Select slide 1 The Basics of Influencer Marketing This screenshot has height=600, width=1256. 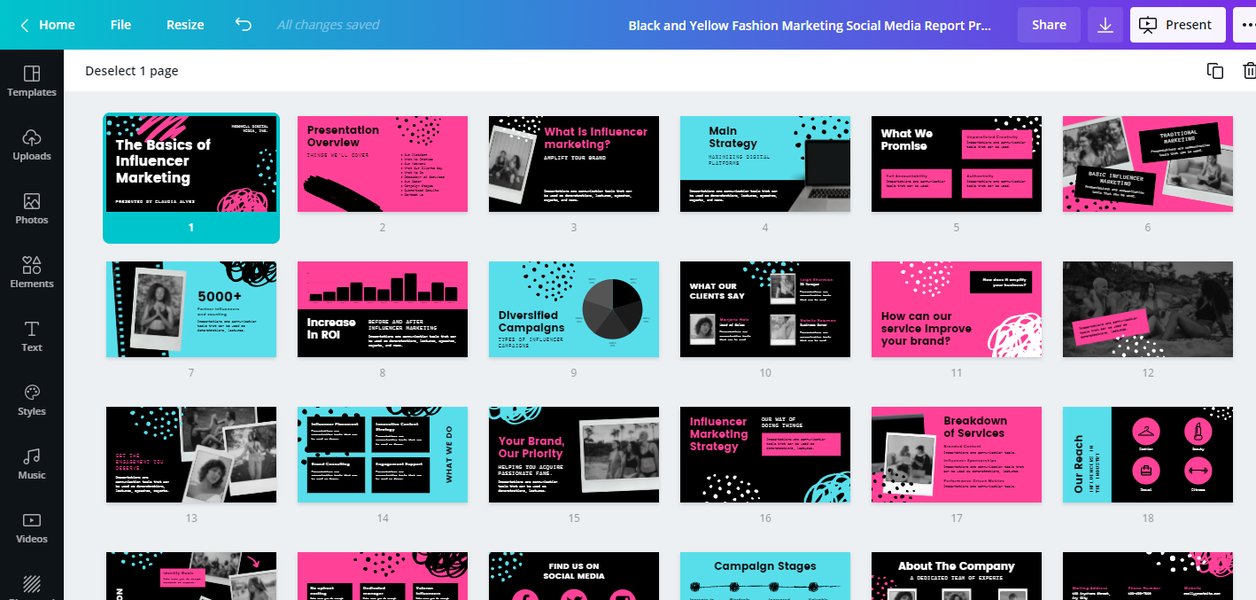[x=191, y=164]
